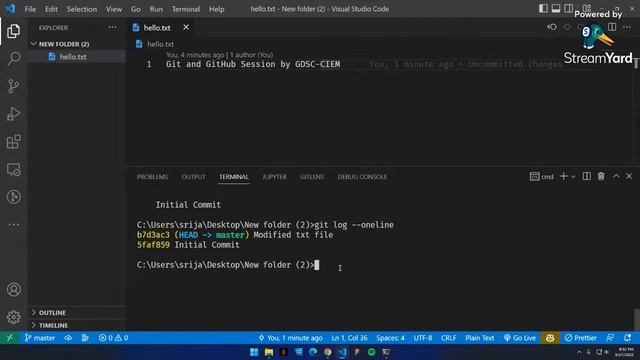The height and width of the screenshot is (360, 640).
Task: Open the Help menu
Action: (x=216, y=9)
